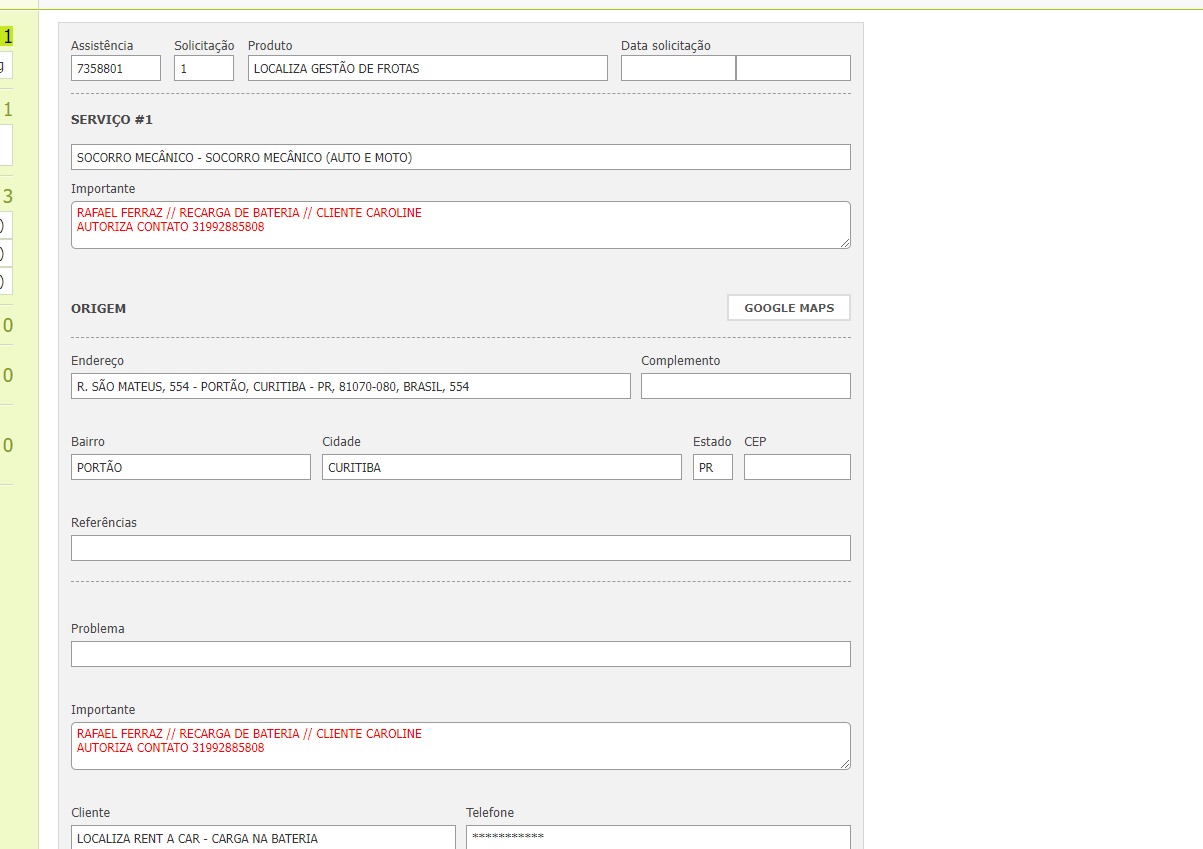1203x849 pixels.
Task: Click the Data solicitação label
Action: pyautogui.click(x=666, y=45)
